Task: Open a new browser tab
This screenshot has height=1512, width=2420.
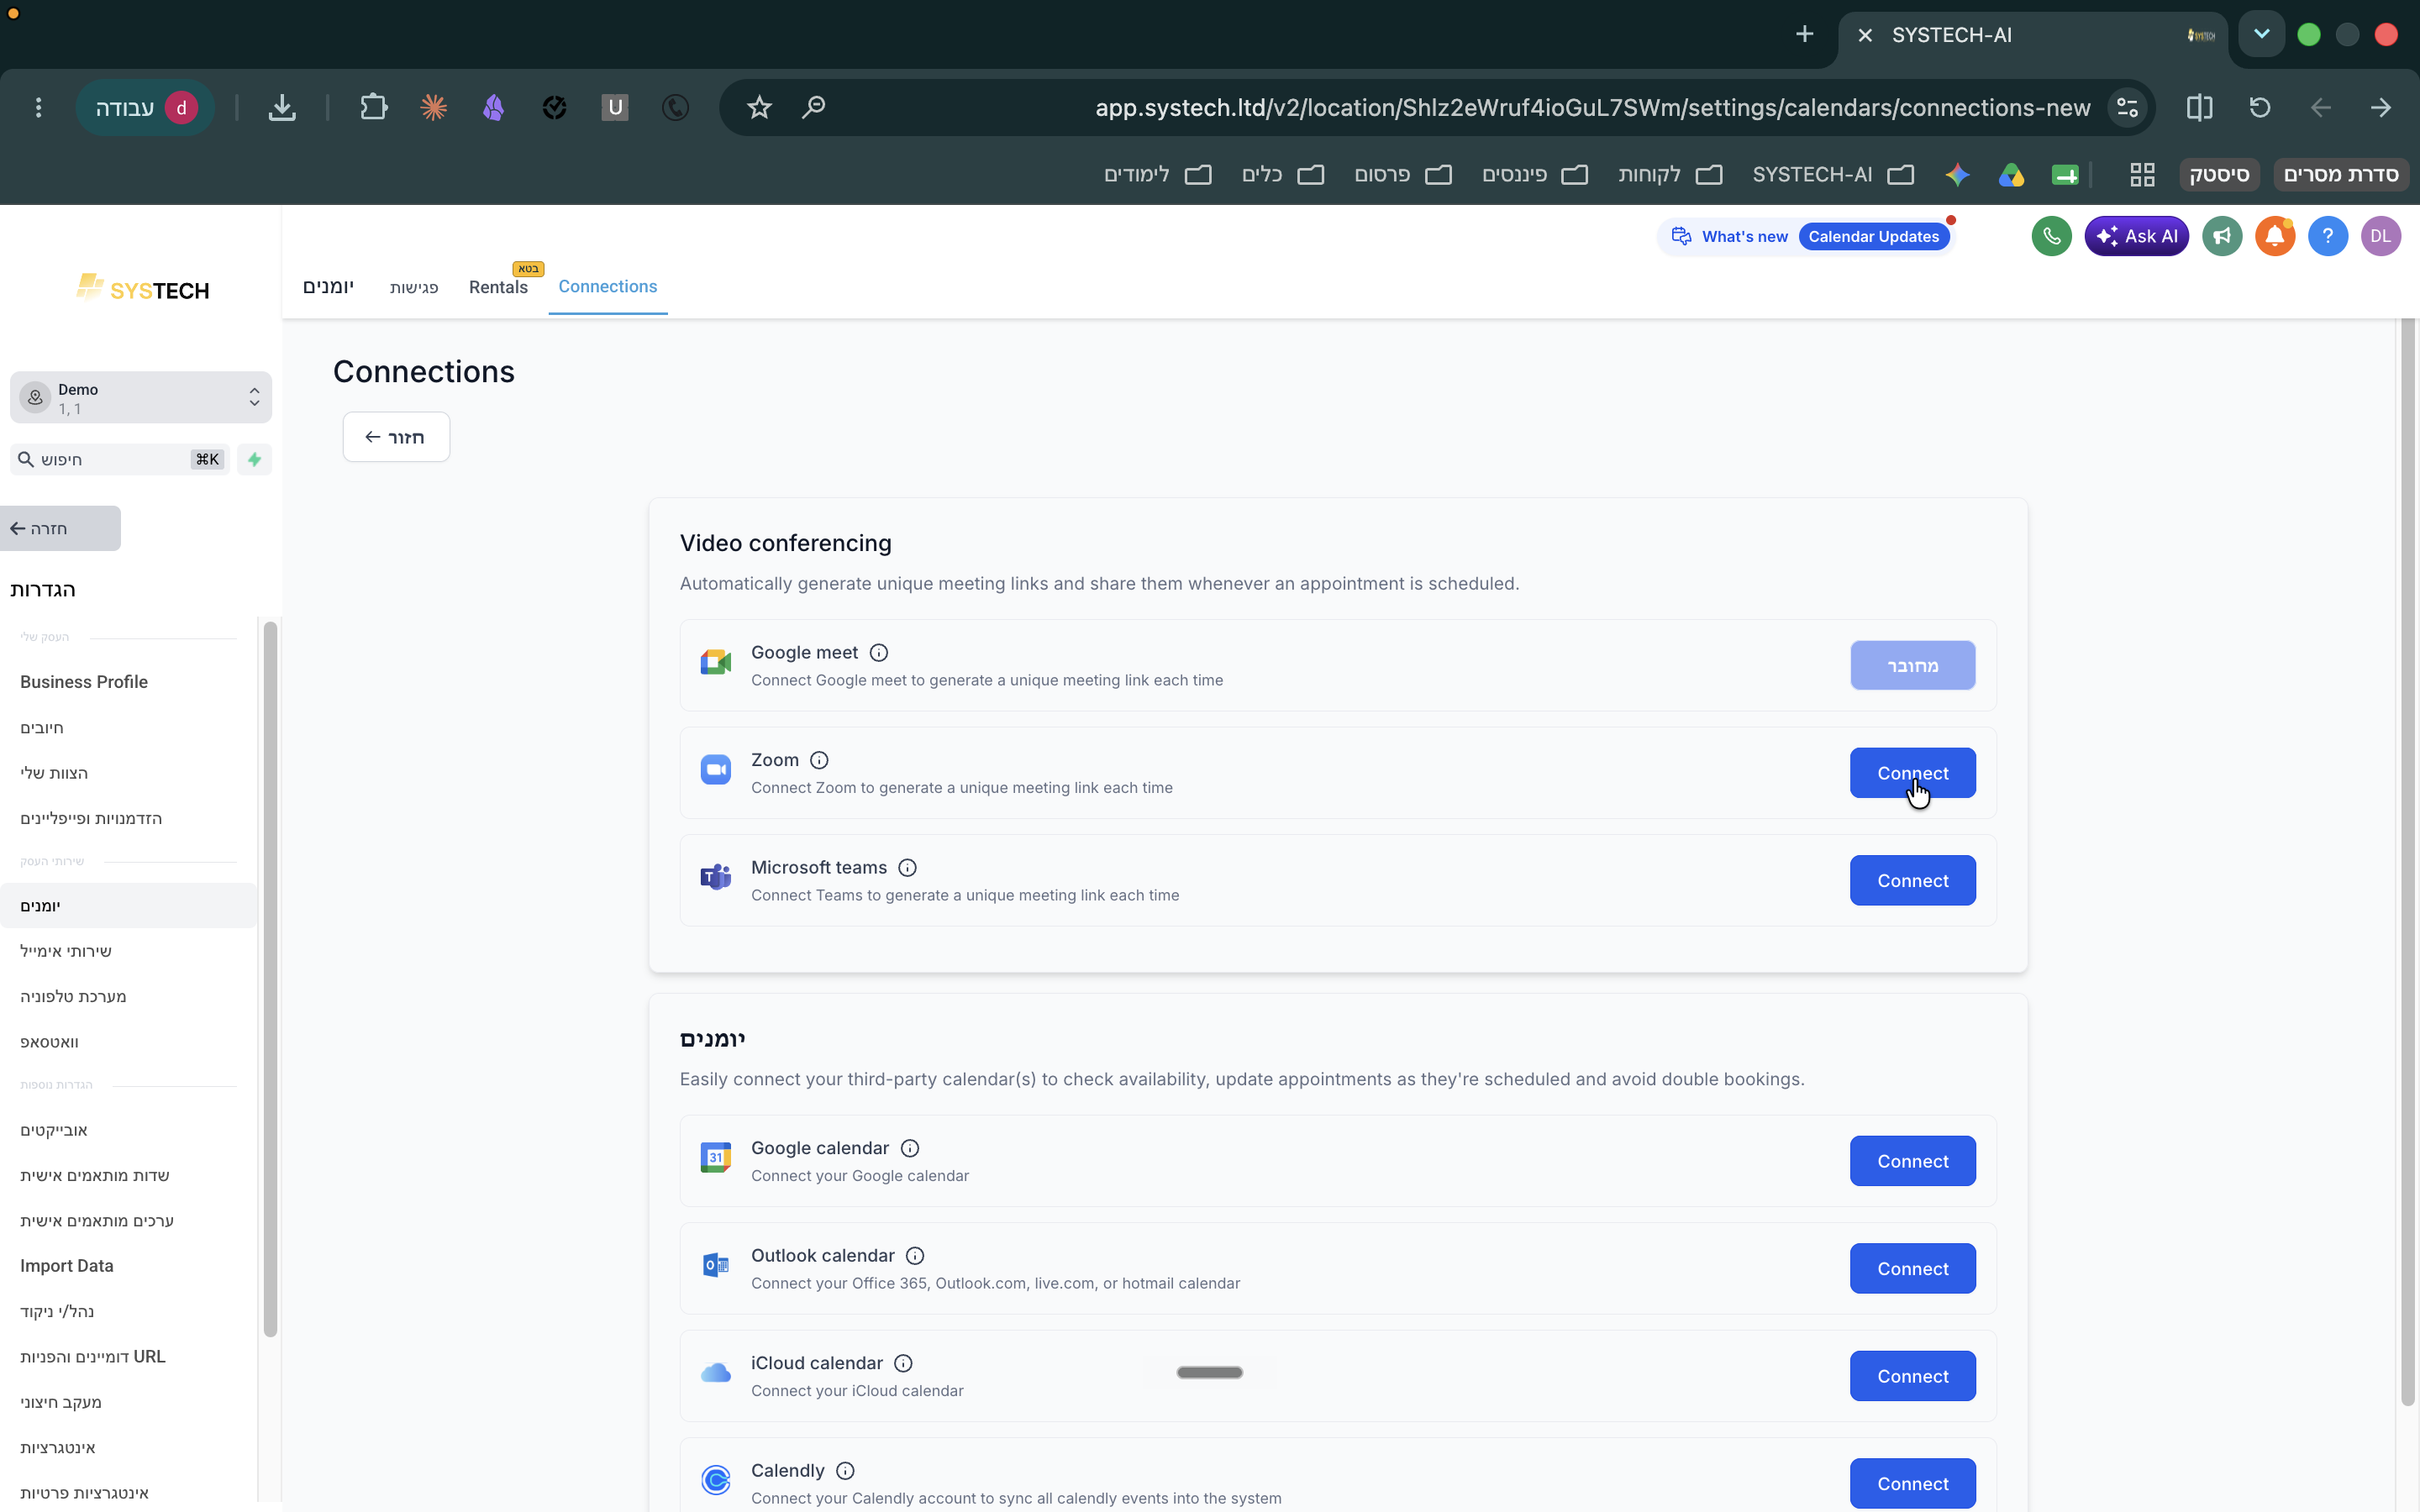Action: (x=1804, y=35)
